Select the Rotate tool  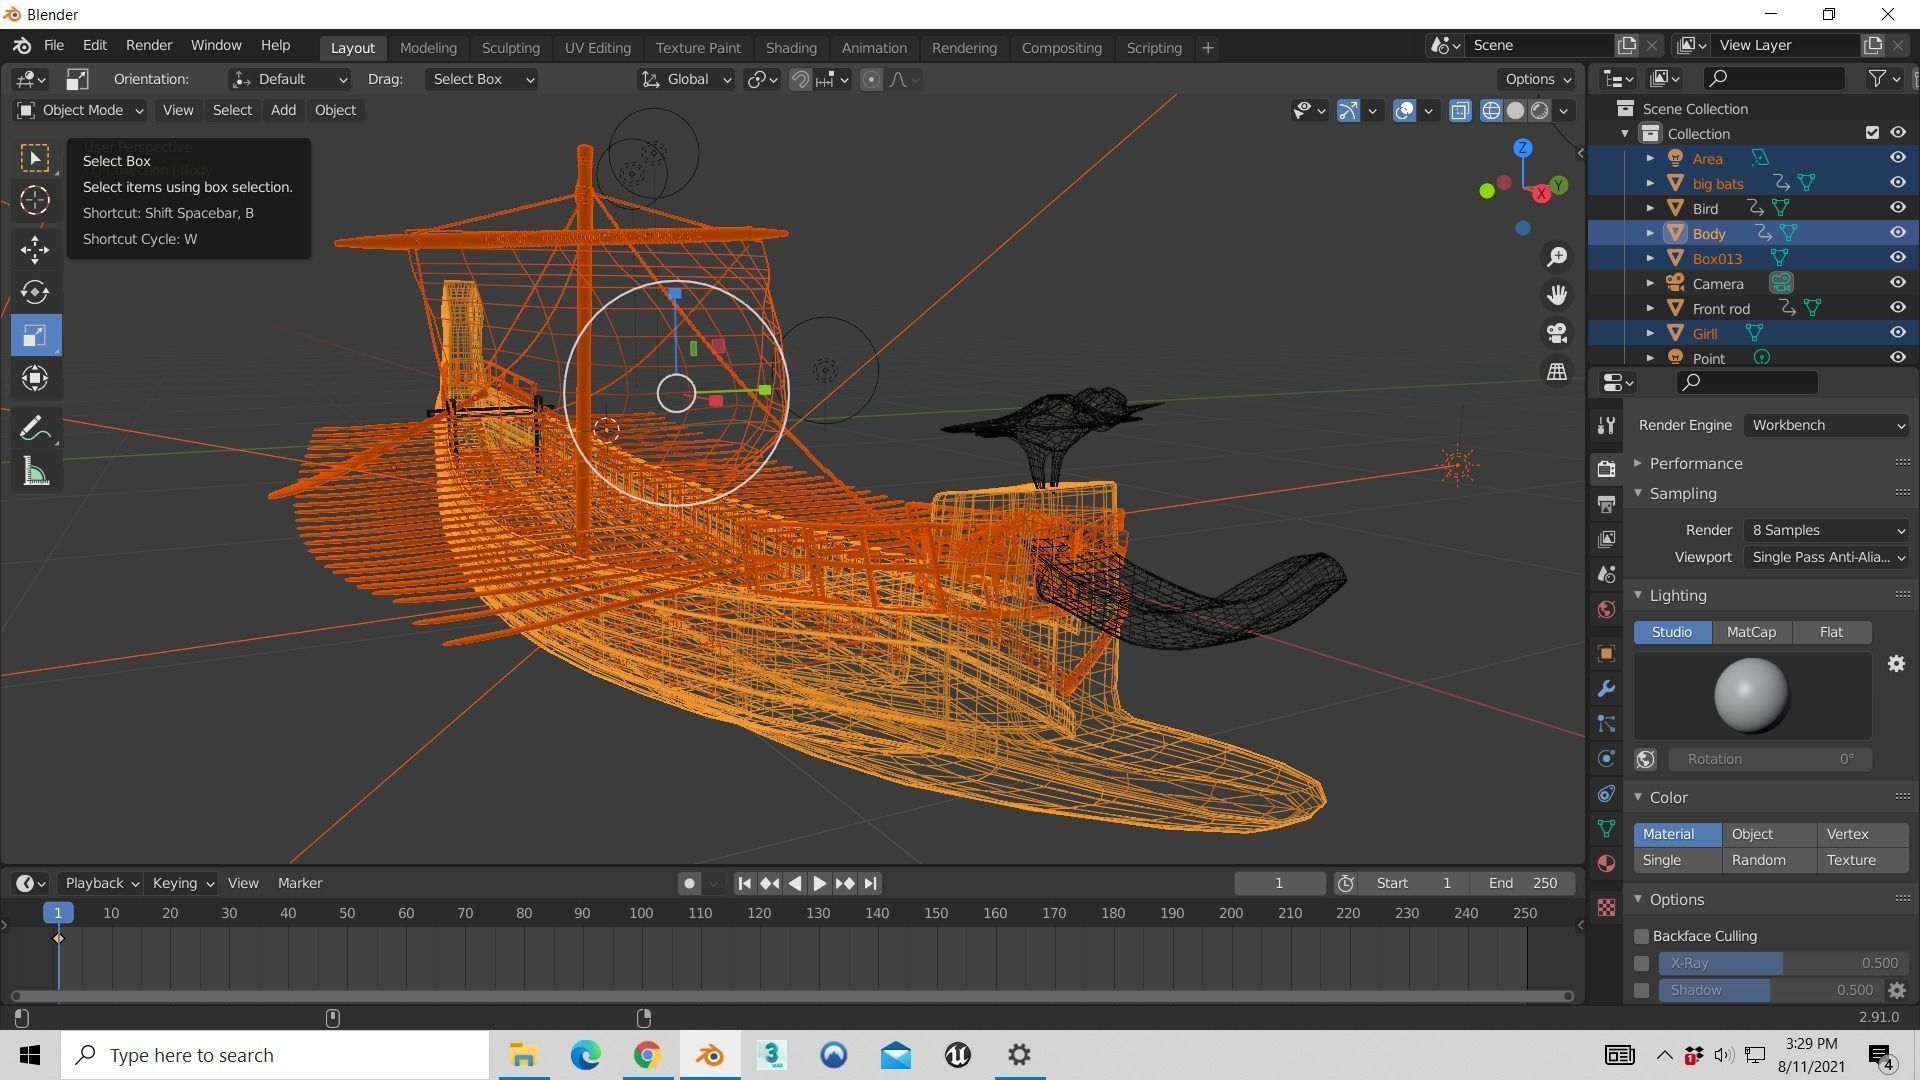(x=35, y=292)
